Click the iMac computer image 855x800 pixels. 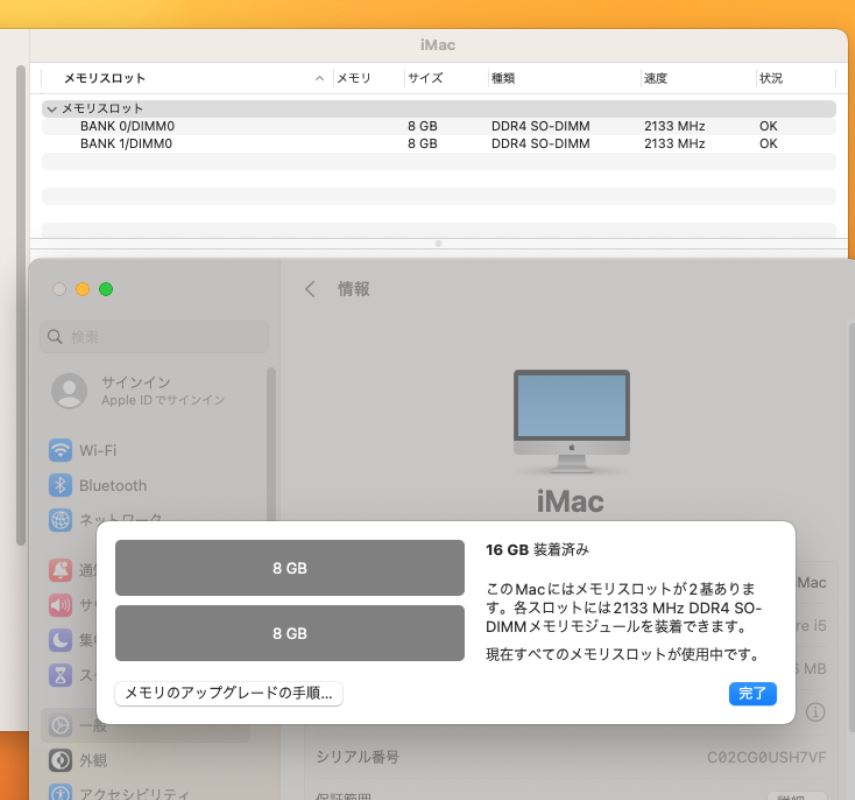tap(571, 420)
